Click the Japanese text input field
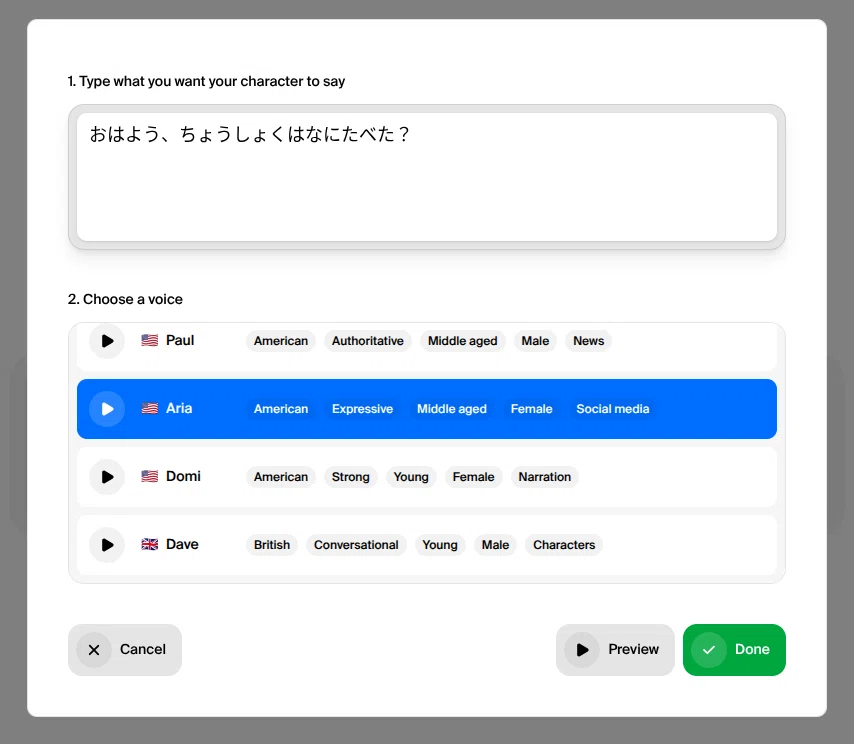 pyautogui.click(x=427, y=177)
